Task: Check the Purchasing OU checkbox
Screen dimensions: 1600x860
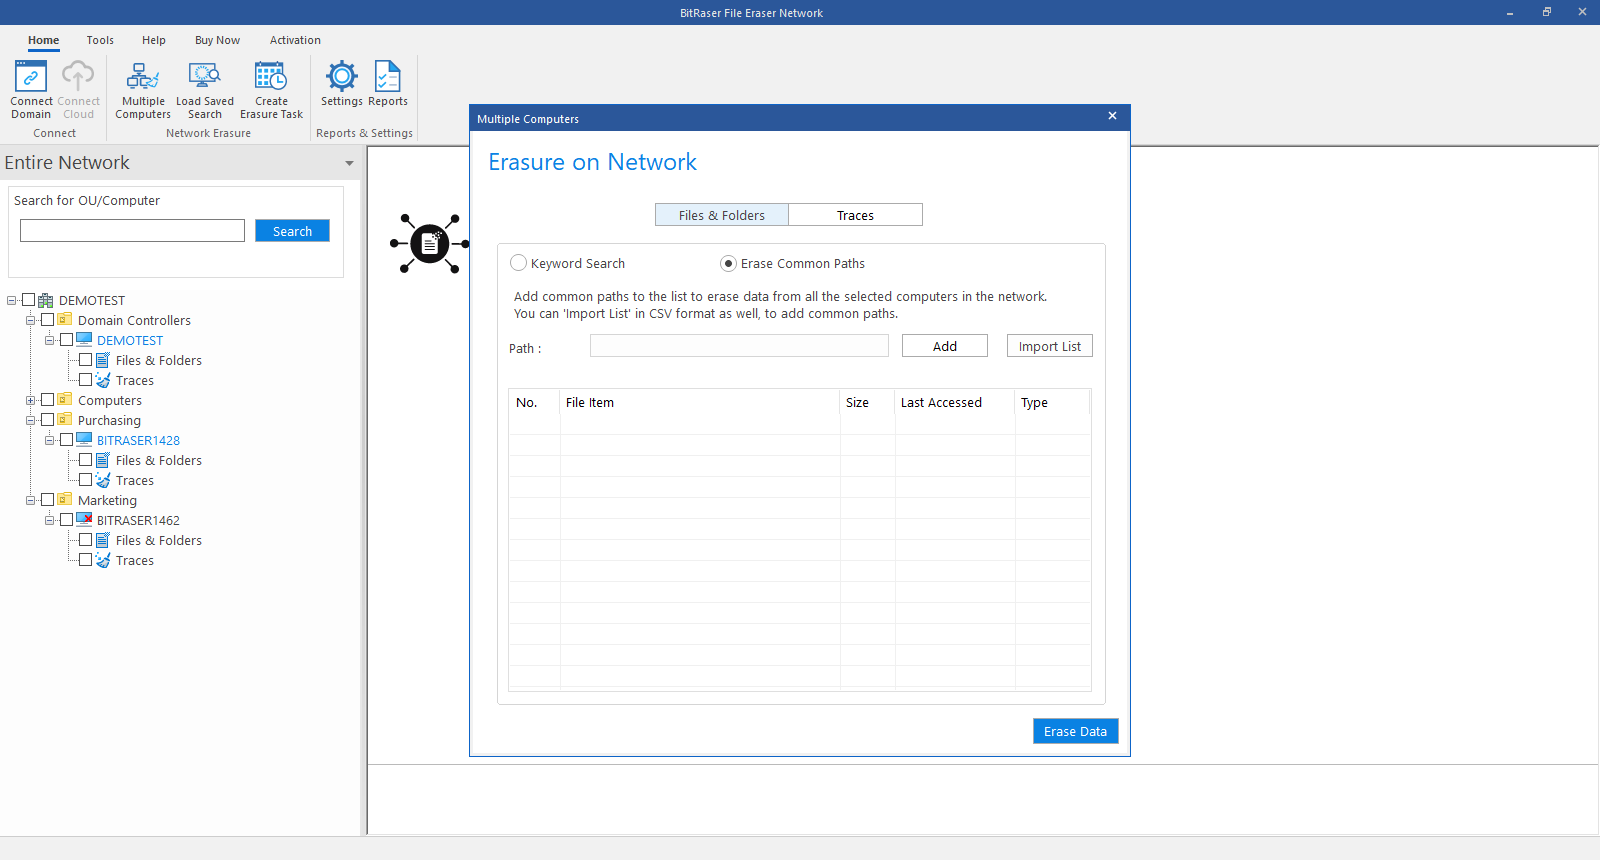Action: pos(47,420)
